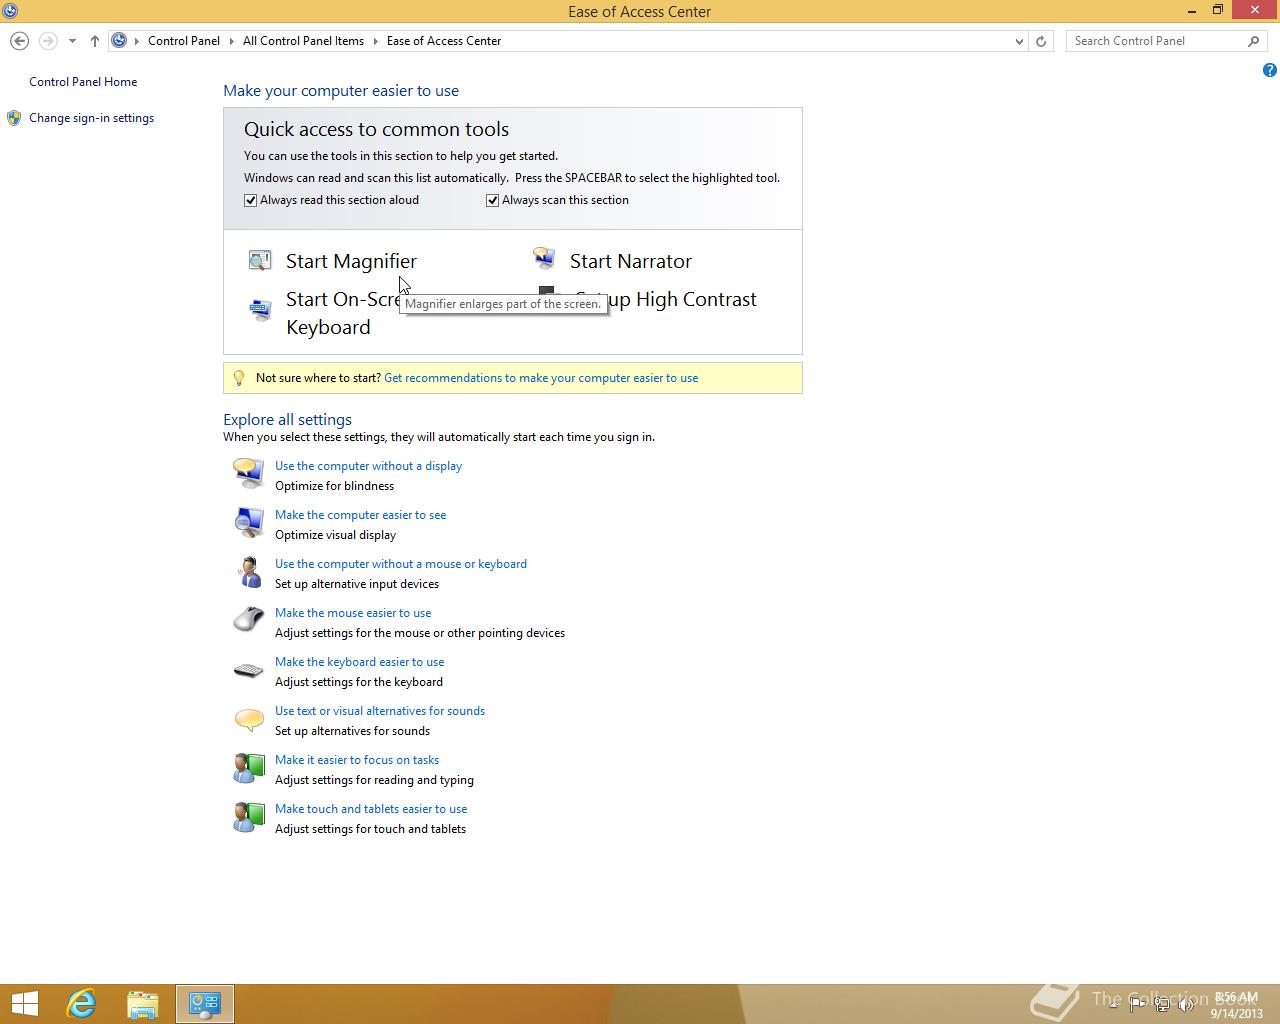Click the network tray icon
1280x1024 pixels.
1161,1005
